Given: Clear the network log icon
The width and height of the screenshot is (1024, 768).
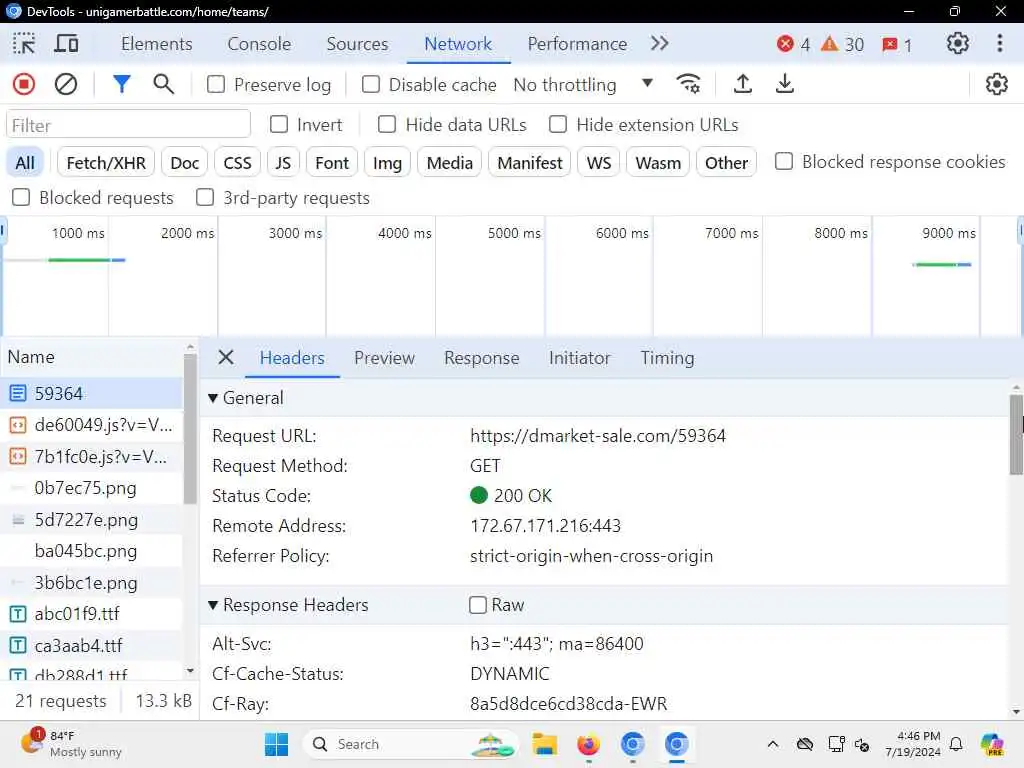Looking at the screenshot, I should 65,84.
